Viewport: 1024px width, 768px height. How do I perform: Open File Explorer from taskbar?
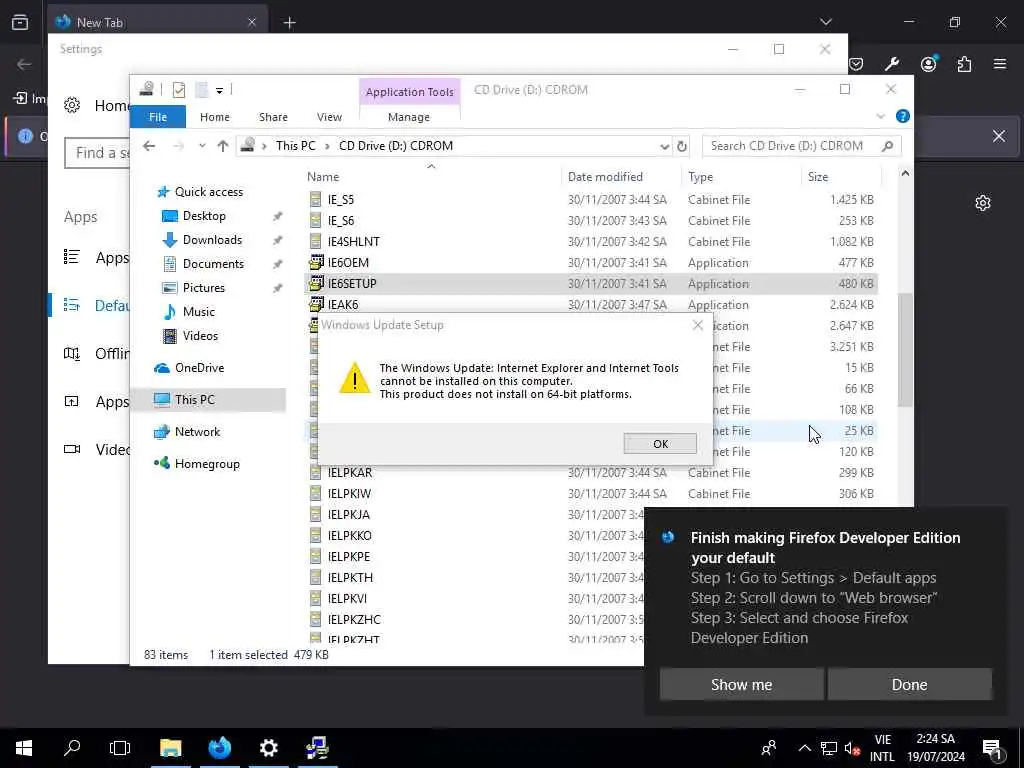point(170,748)
